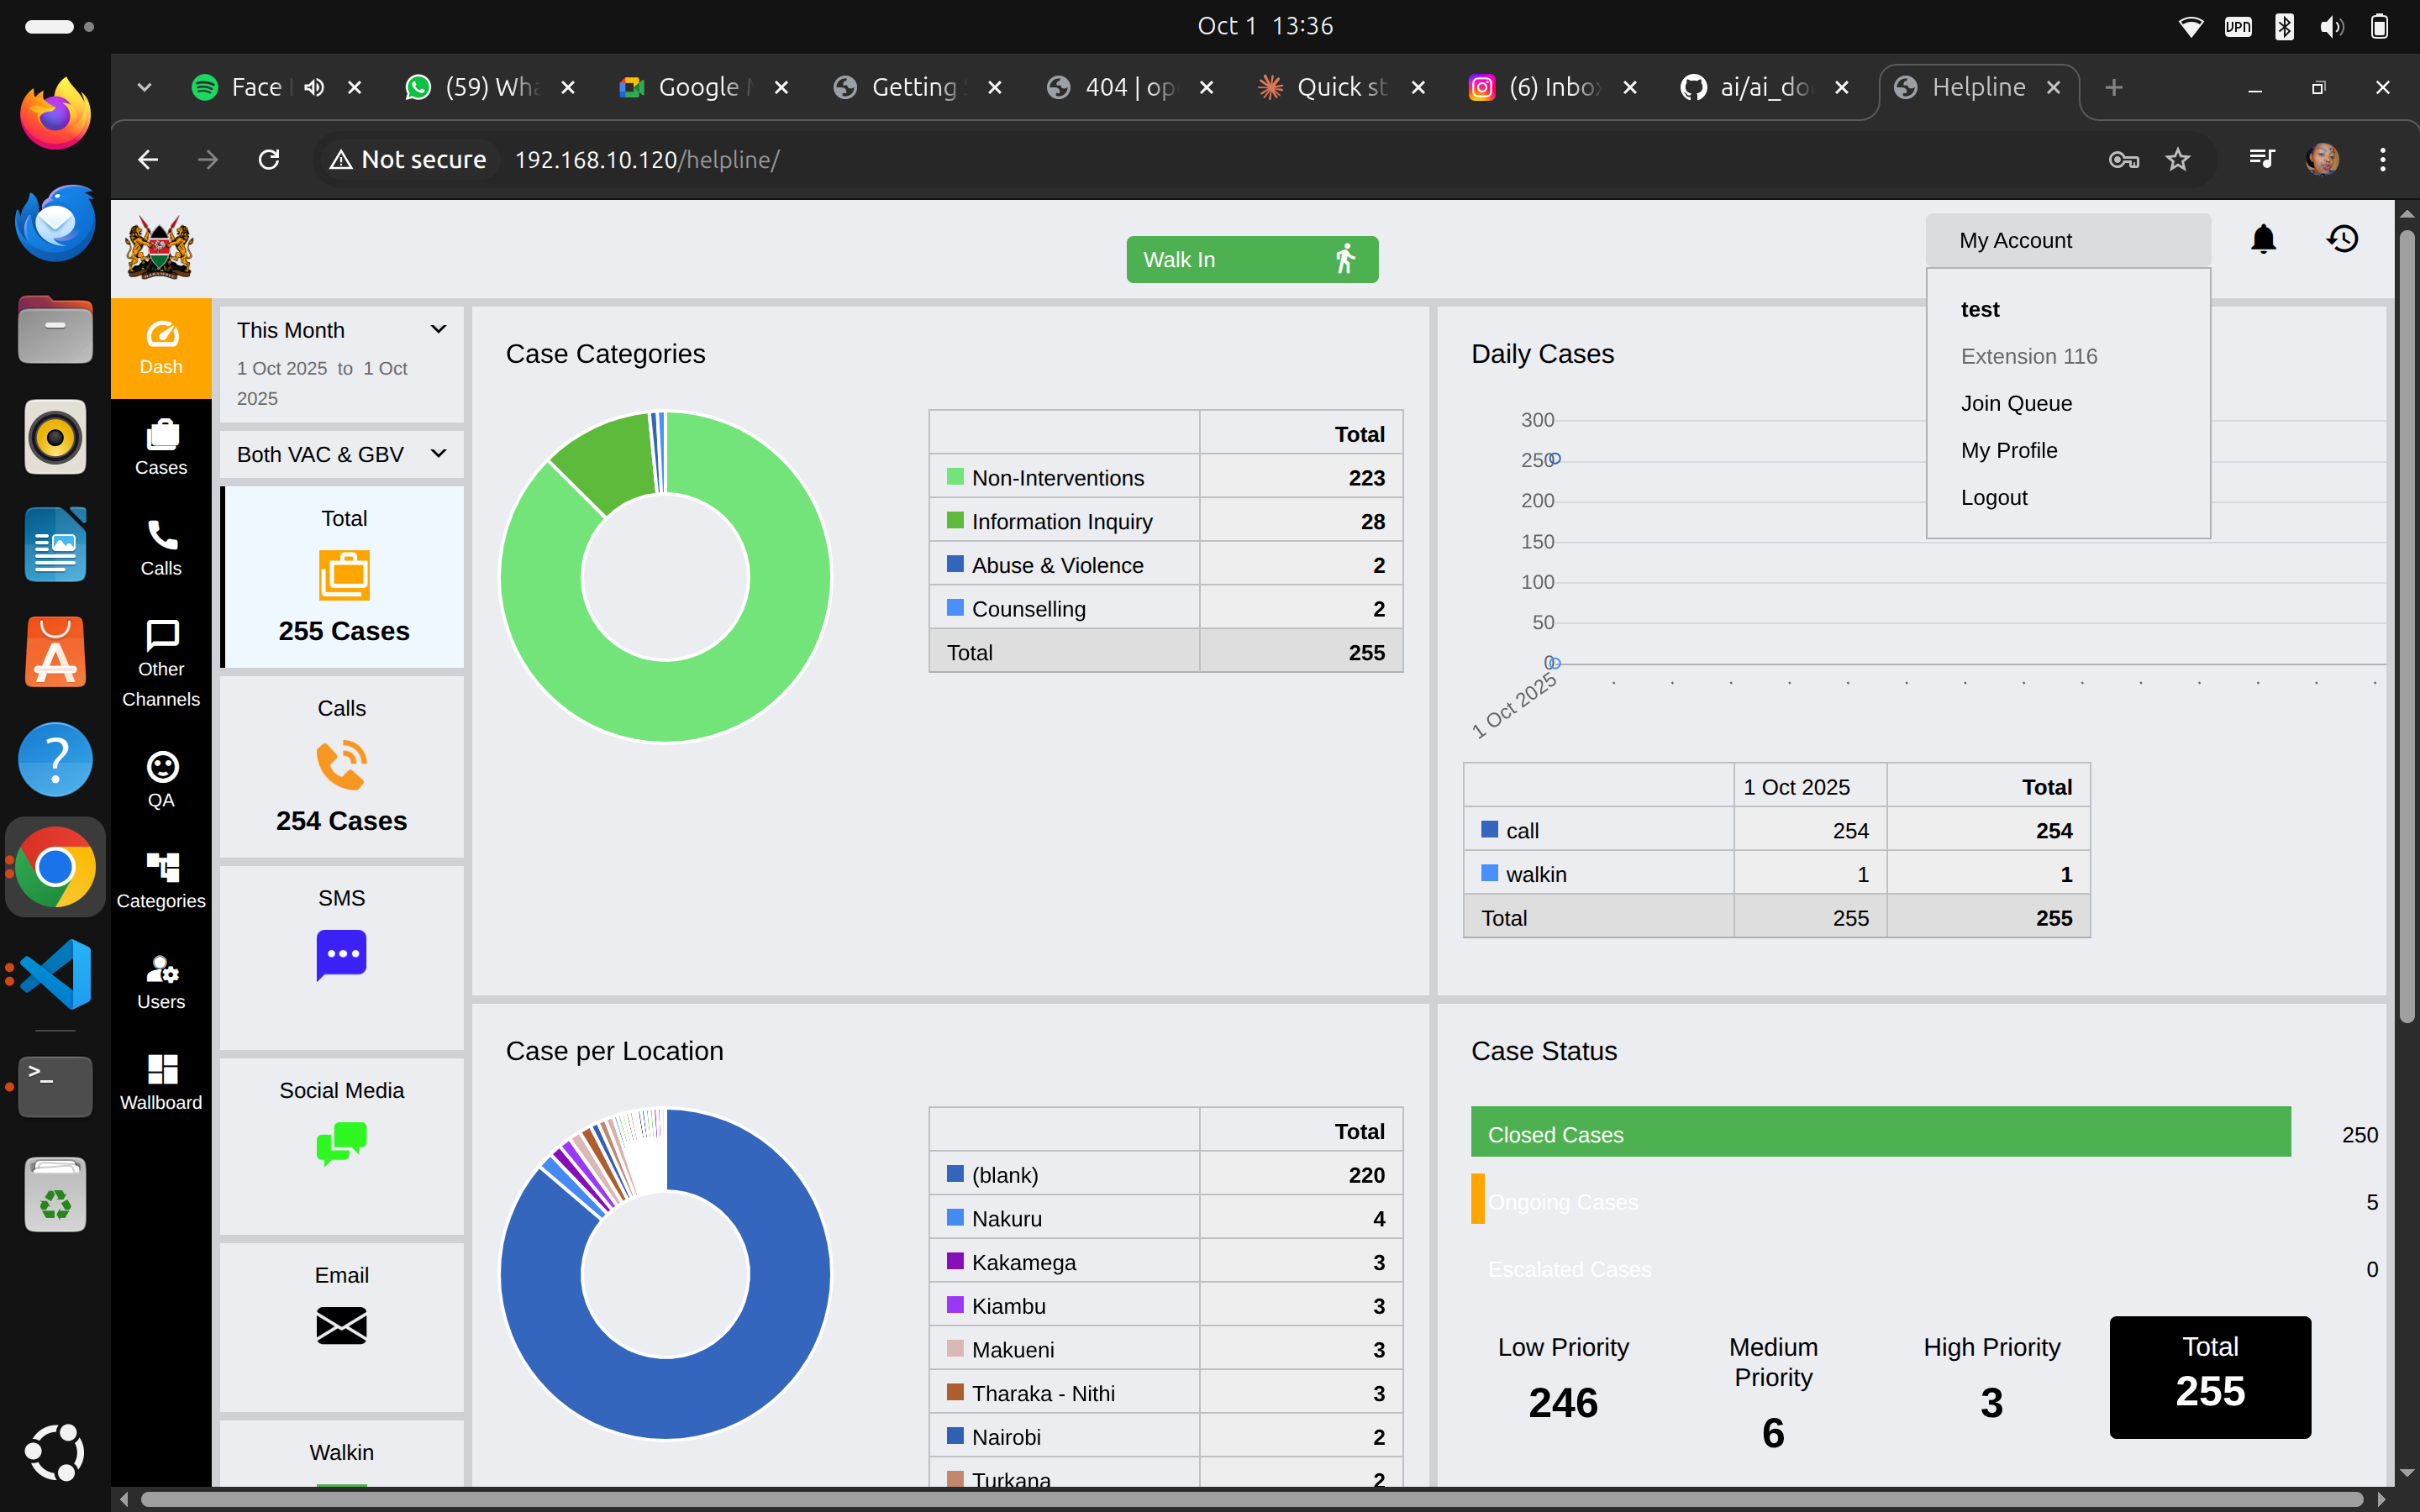Screen dimensions: 2420x1512
Task: Select Logout from the account menu
Action: point(1993,497)
